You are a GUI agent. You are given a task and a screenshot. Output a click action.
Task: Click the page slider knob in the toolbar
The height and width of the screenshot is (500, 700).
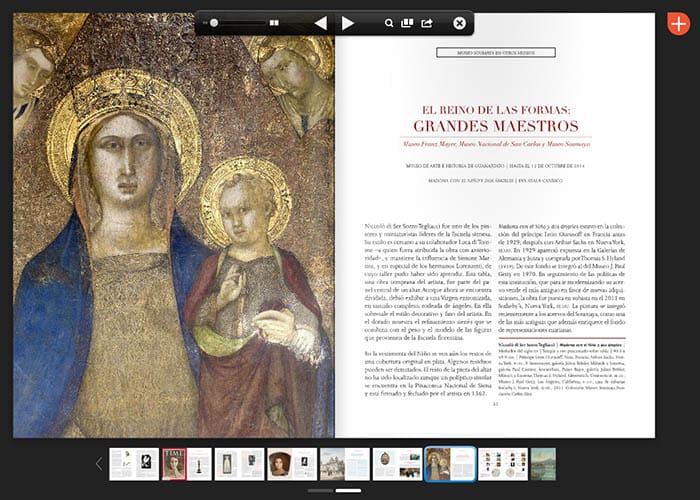pos(214,23)
